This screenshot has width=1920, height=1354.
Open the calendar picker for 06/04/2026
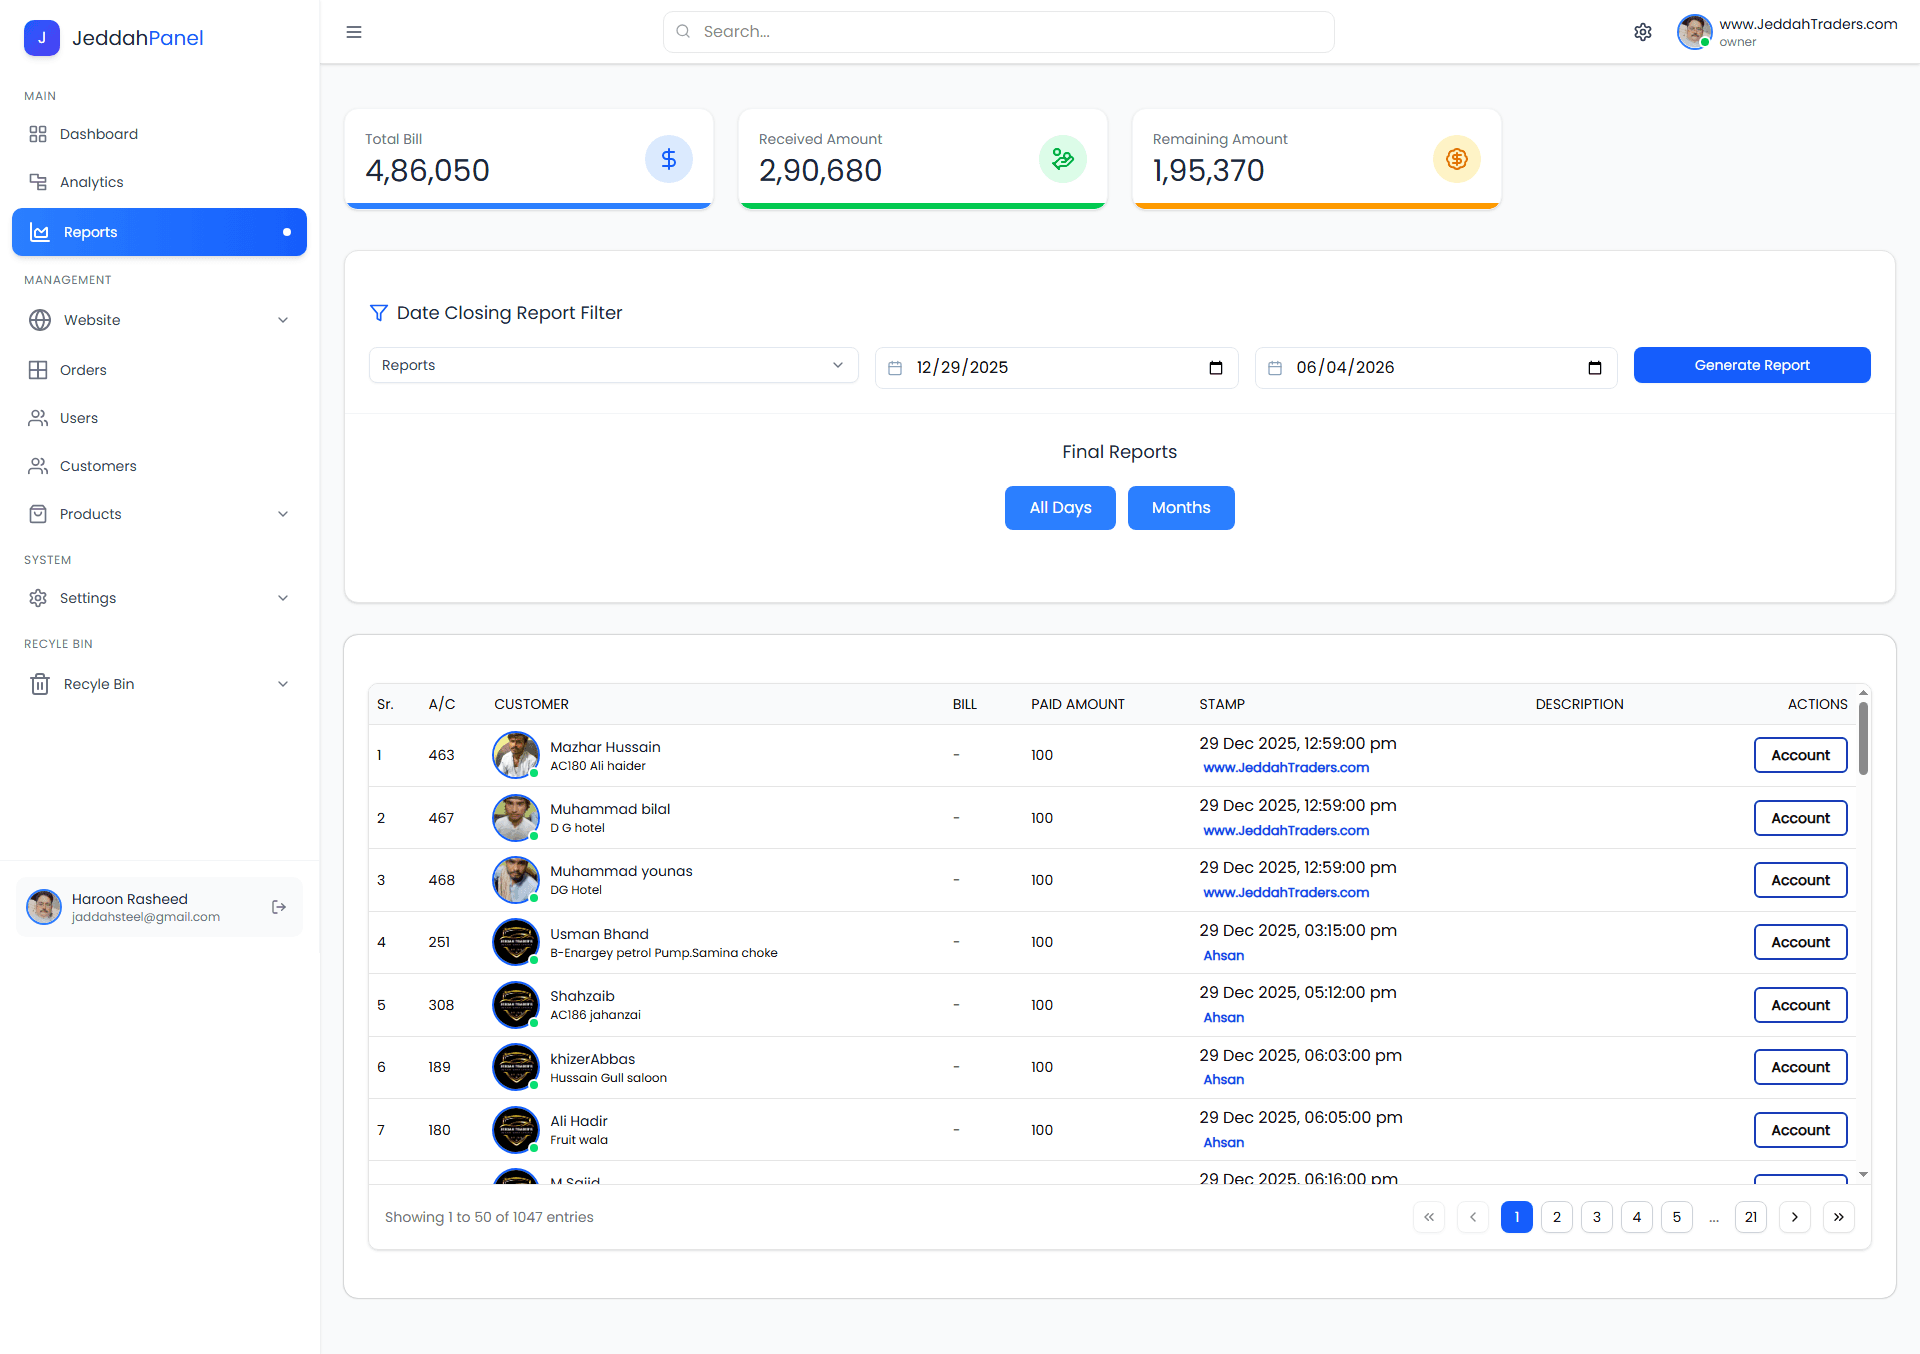pos(1595,368)
